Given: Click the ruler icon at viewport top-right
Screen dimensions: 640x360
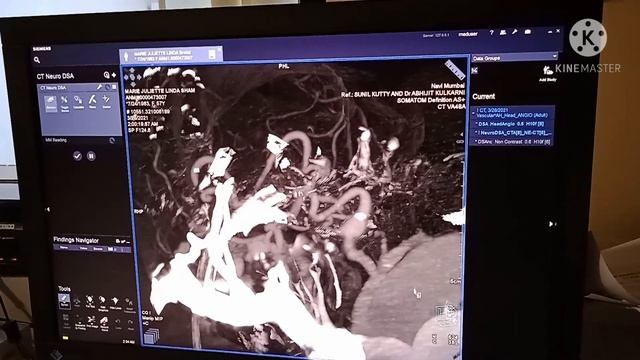Looking at the screenshot, I should click(454, 70).
